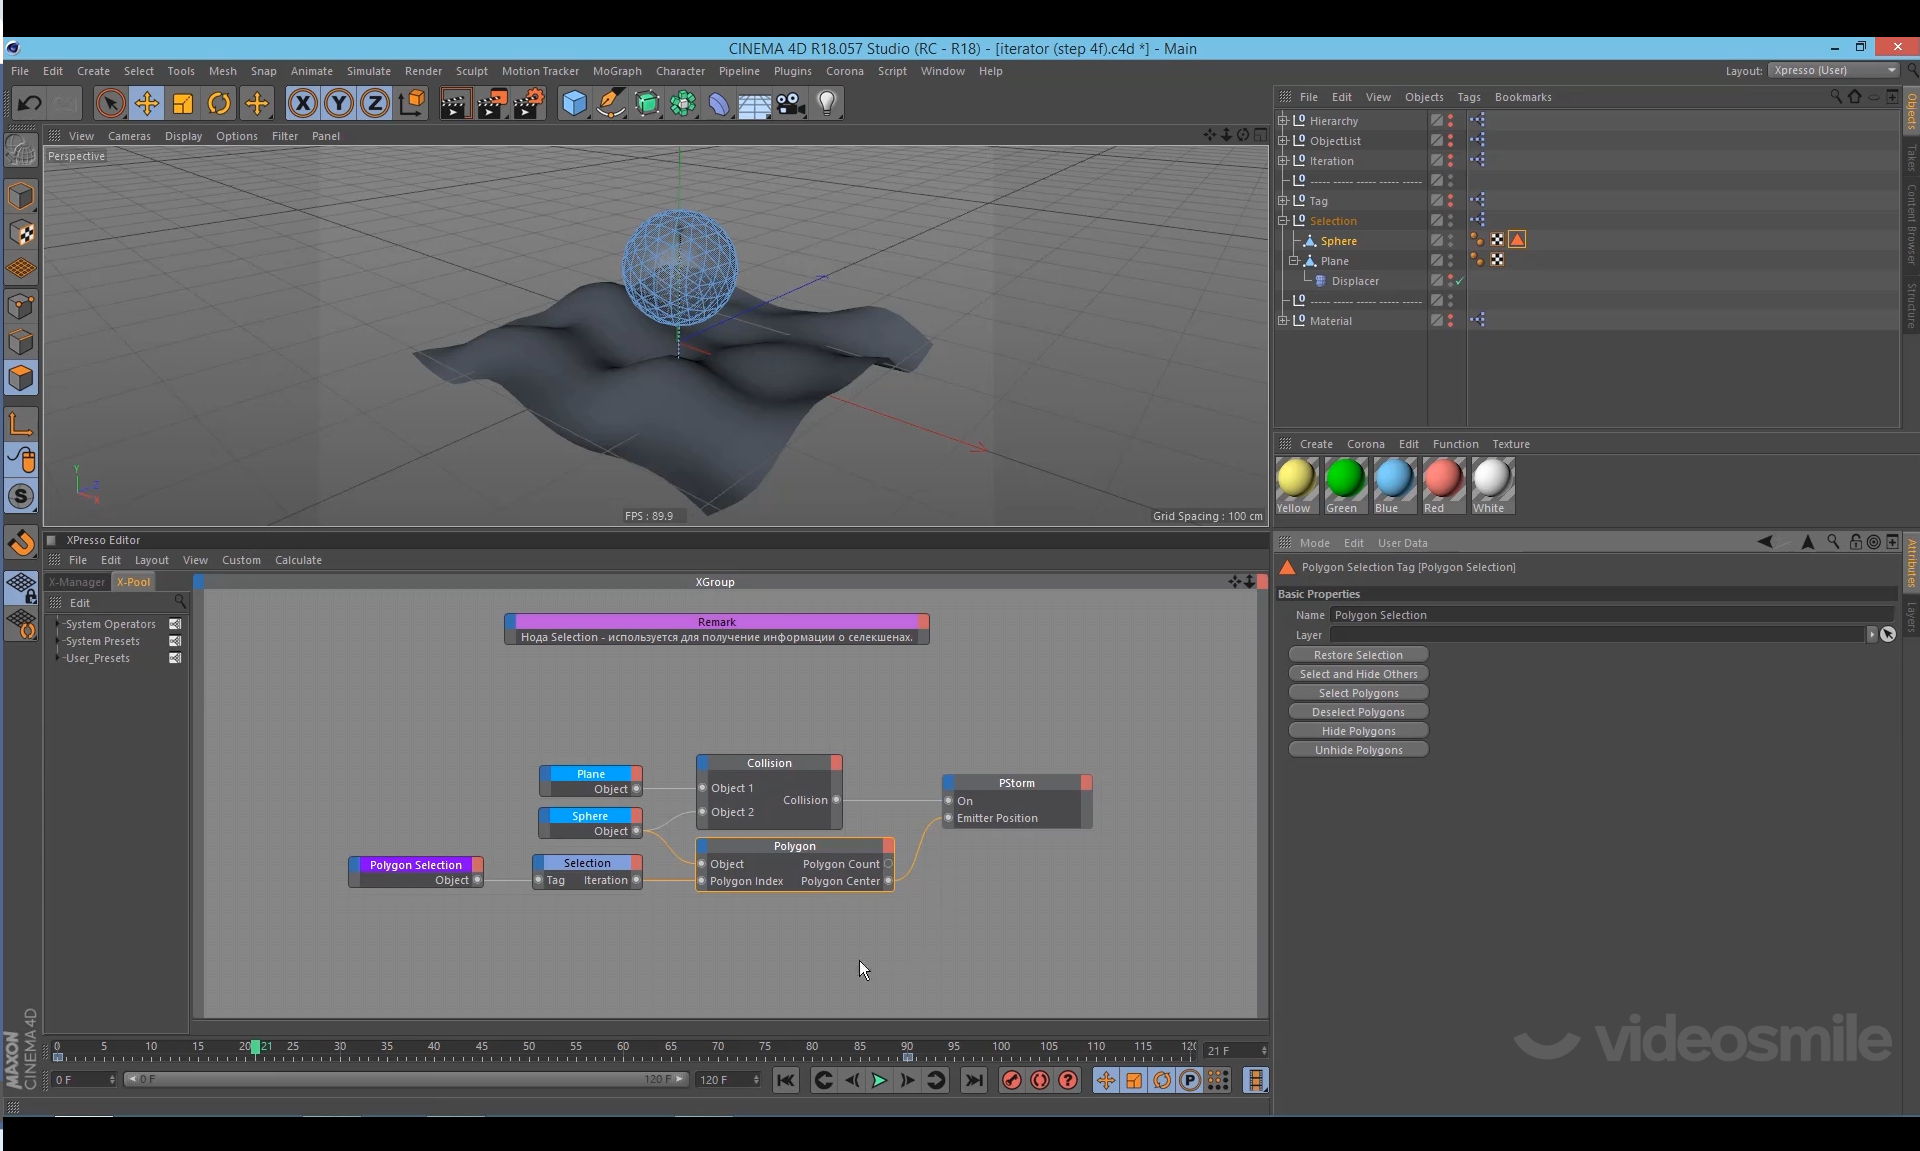This screenshot has height=1151, width=1920.
Task: Click the Restore Selection button
Action: (x=1357, y=655)
